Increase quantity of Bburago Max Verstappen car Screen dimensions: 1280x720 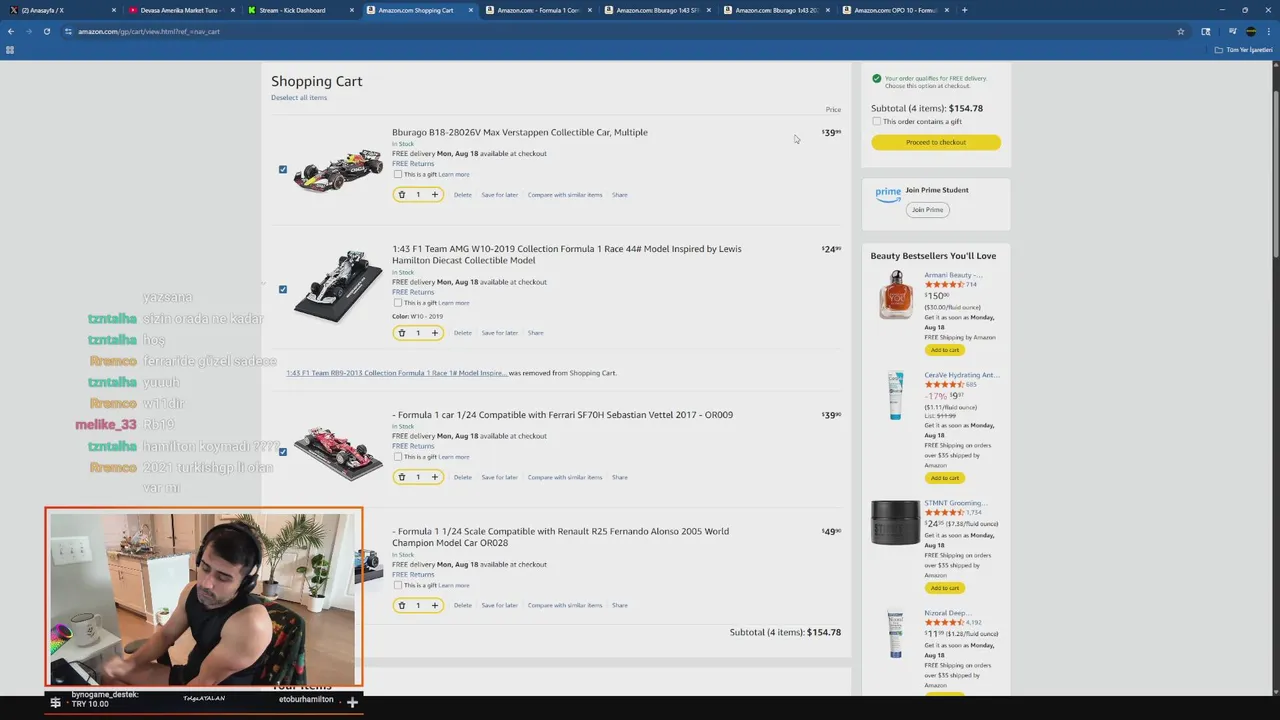[x=434, y=194]
